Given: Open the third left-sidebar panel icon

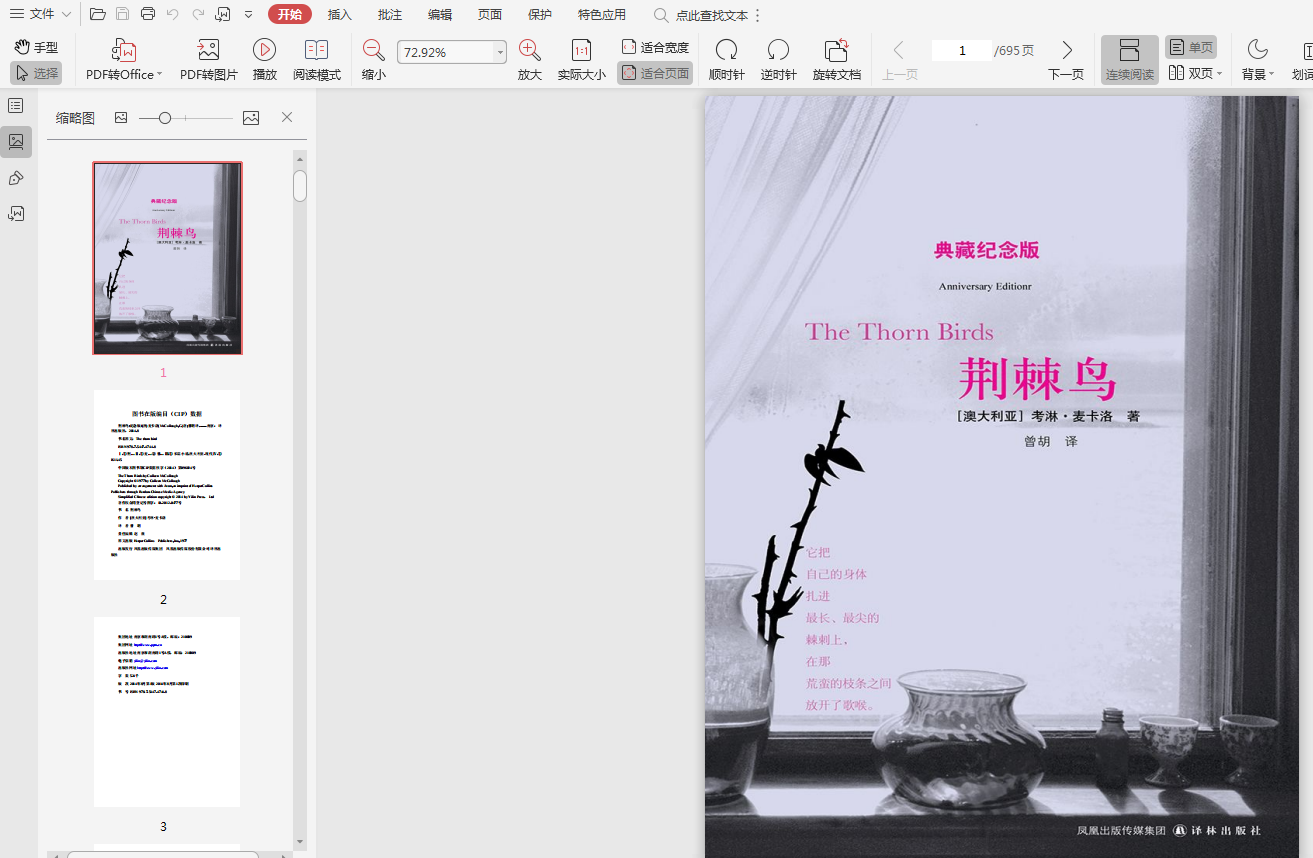Looking at the screenshot, I should click(x=16, y=178).
